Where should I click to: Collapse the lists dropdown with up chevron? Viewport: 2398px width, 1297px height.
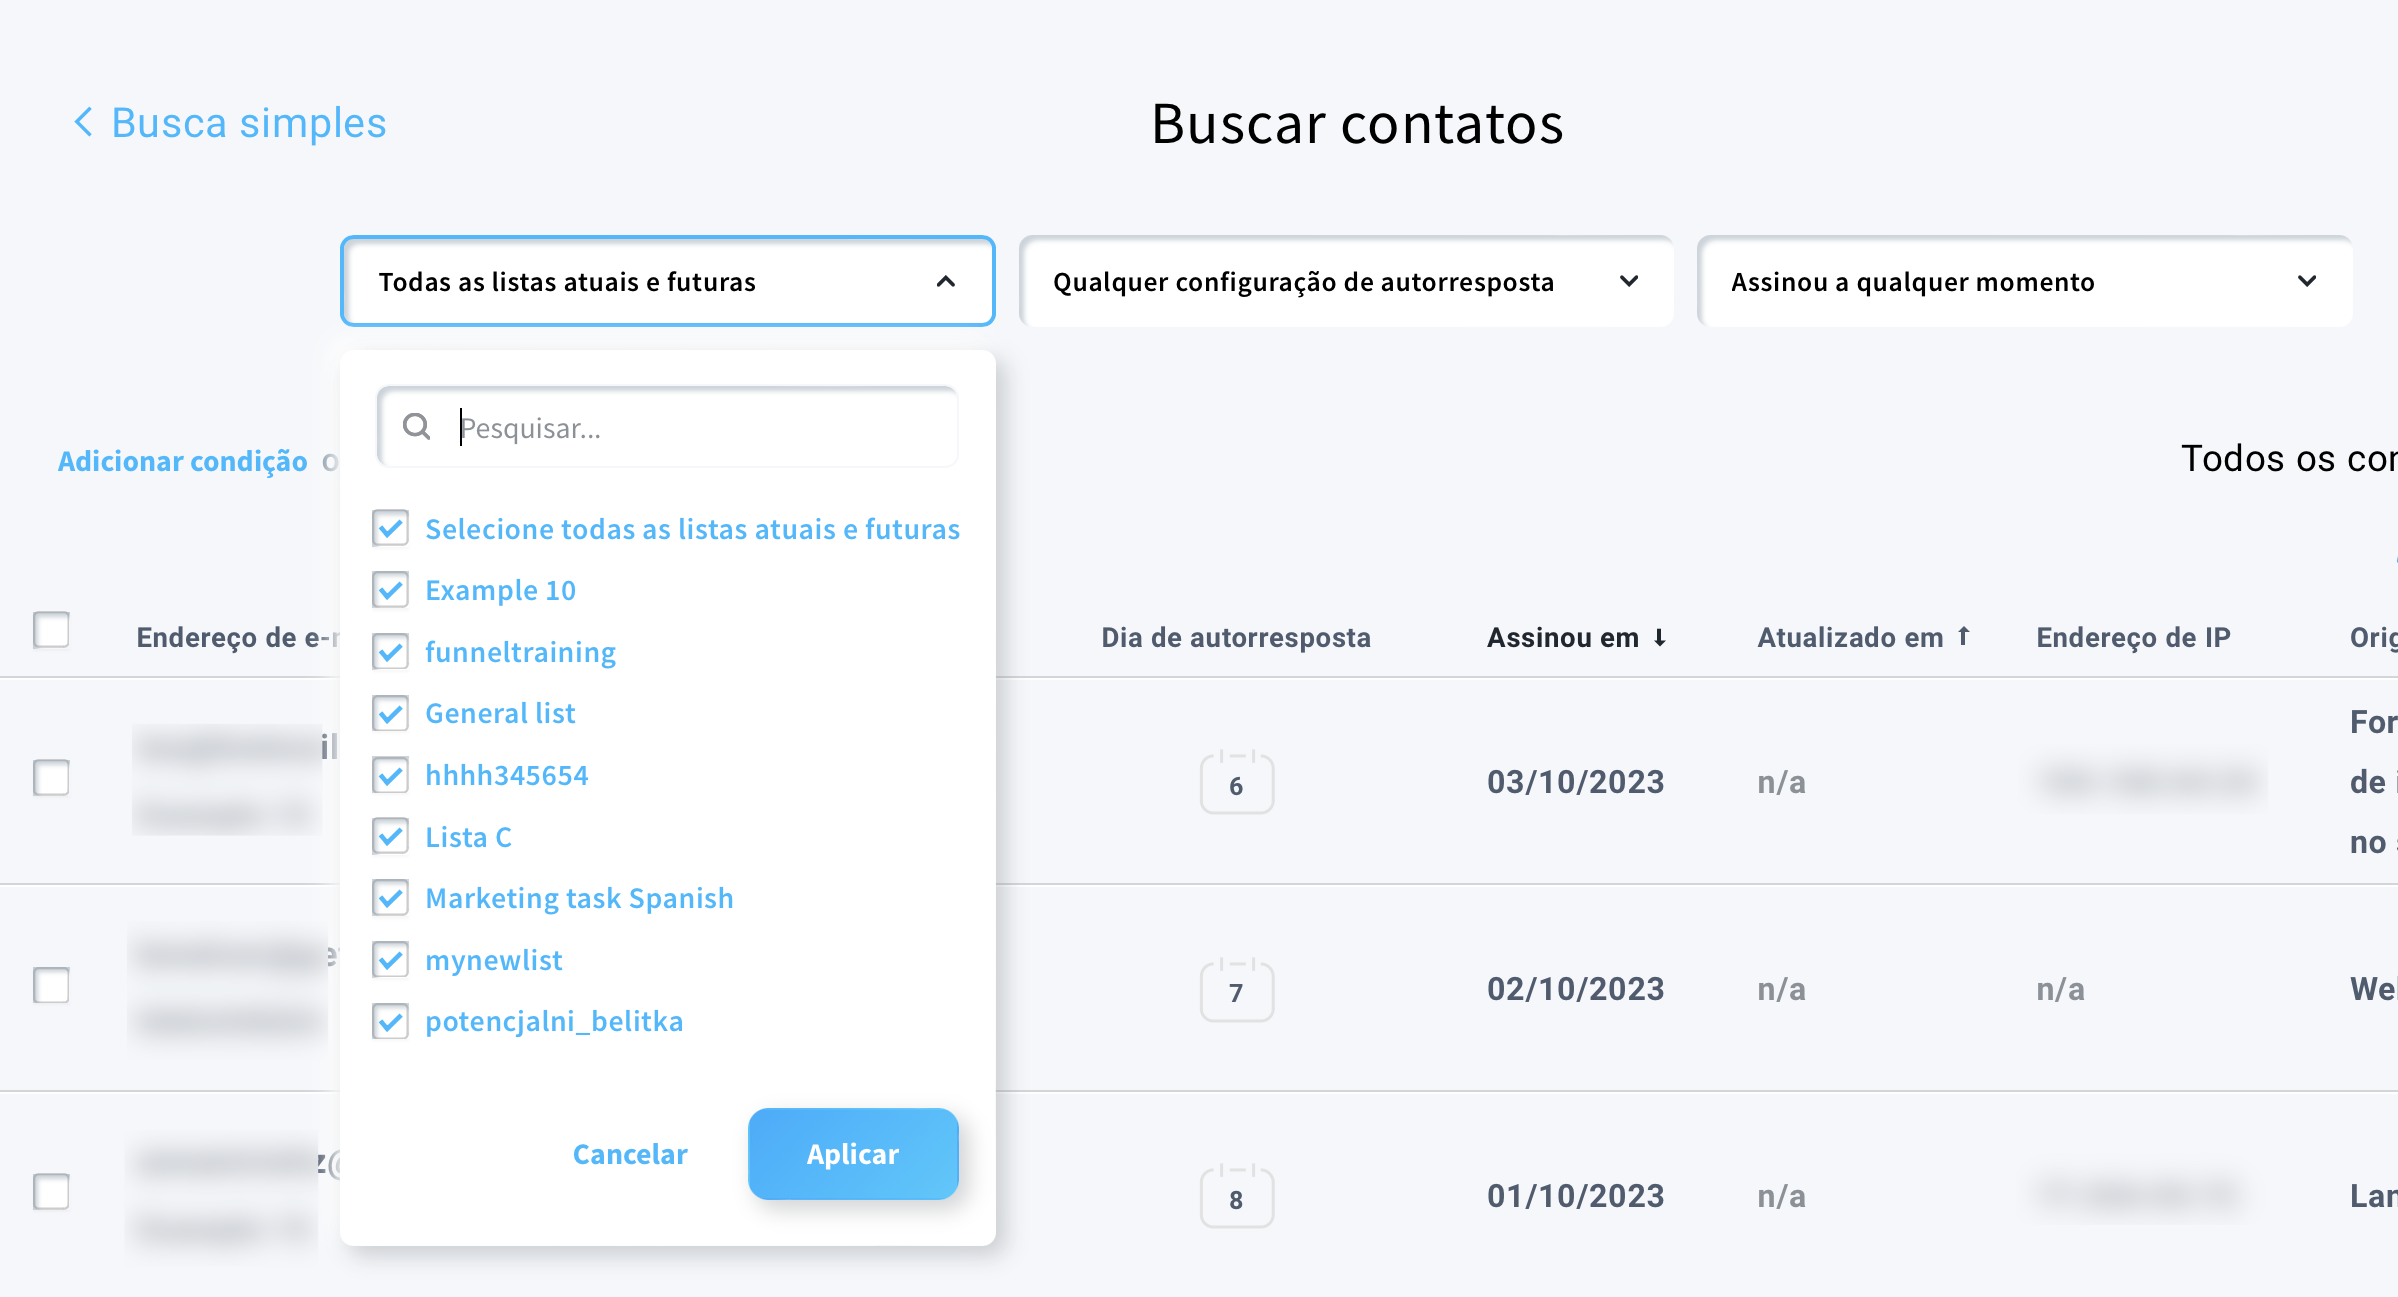(945, 282)
